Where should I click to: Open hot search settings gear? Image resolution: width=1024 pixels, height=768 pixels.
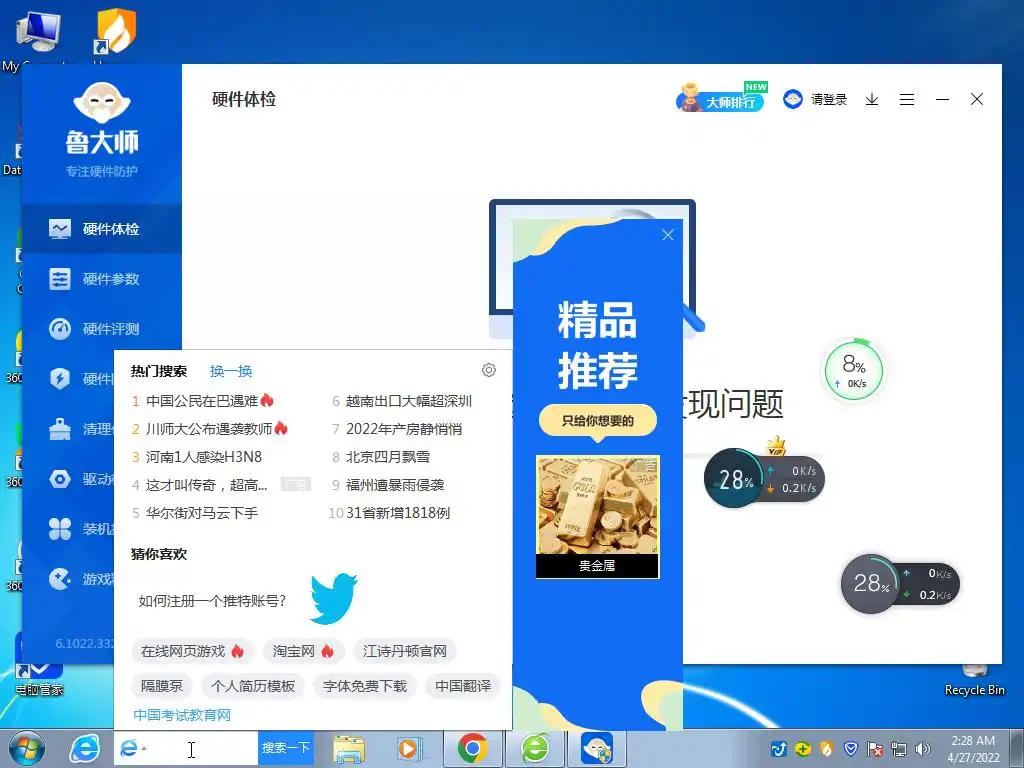point(488,370)
